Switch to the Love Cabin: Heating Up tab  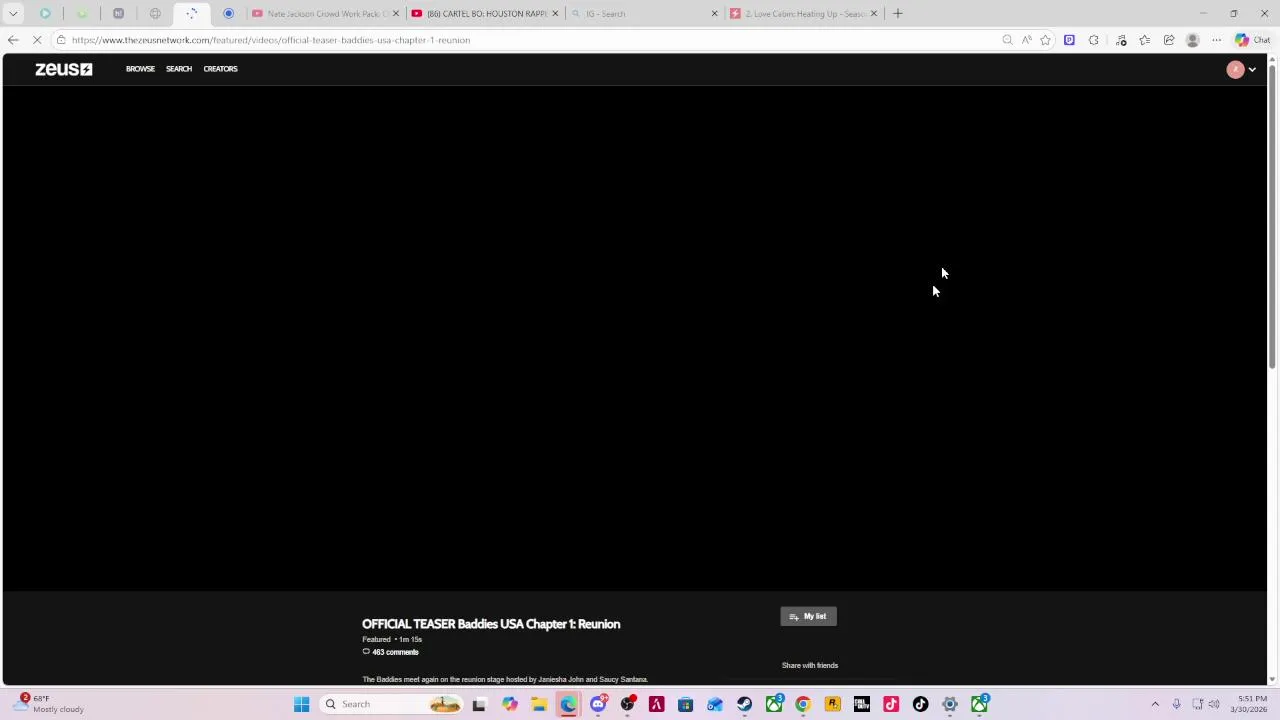click(x=803, y=14)
